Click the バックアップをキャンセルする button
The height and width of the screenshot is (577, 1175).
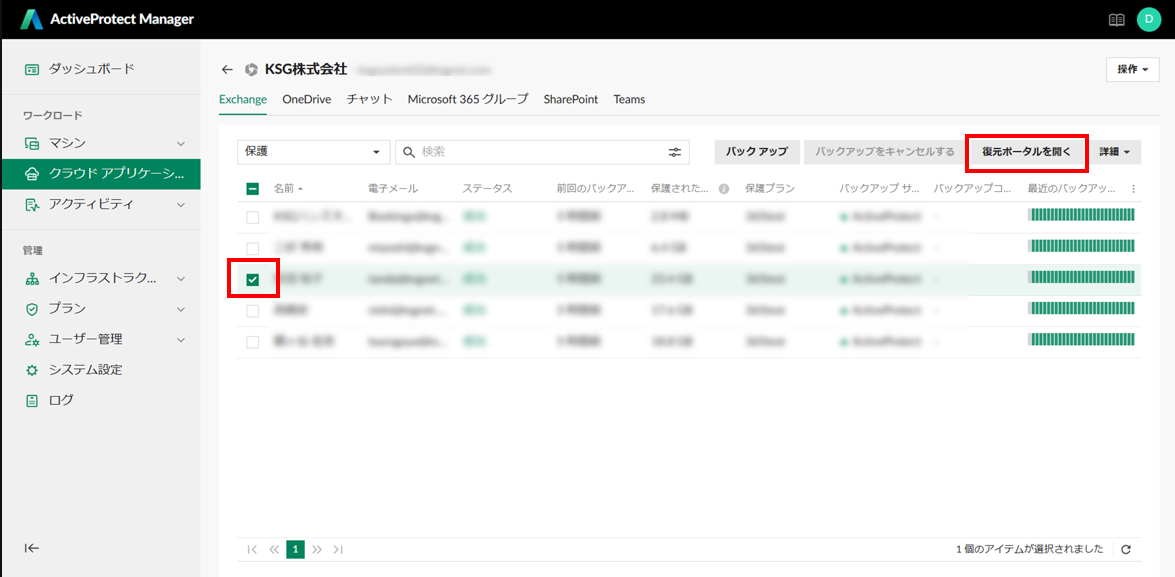tap(884, 152)
